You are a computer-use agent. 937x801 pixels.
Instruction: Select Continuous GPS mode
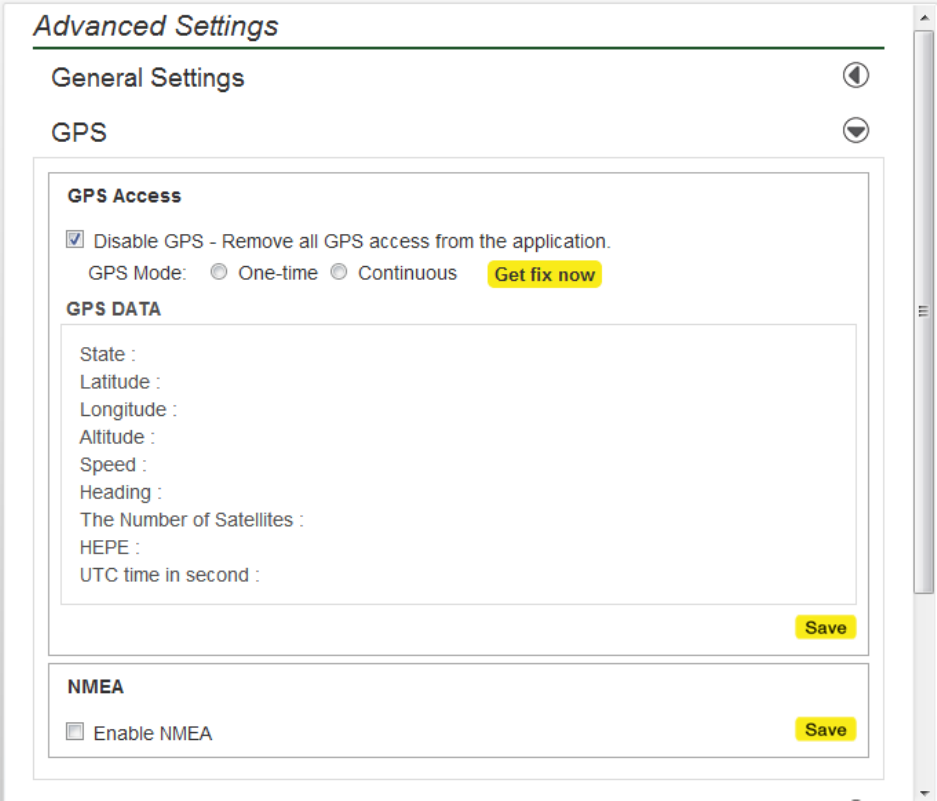click(x=339, y=272)
